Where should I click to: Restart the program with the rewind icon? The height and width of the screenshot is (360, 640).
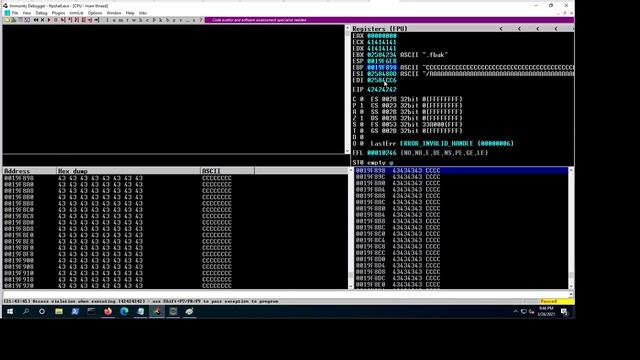[x=36, y=20]
